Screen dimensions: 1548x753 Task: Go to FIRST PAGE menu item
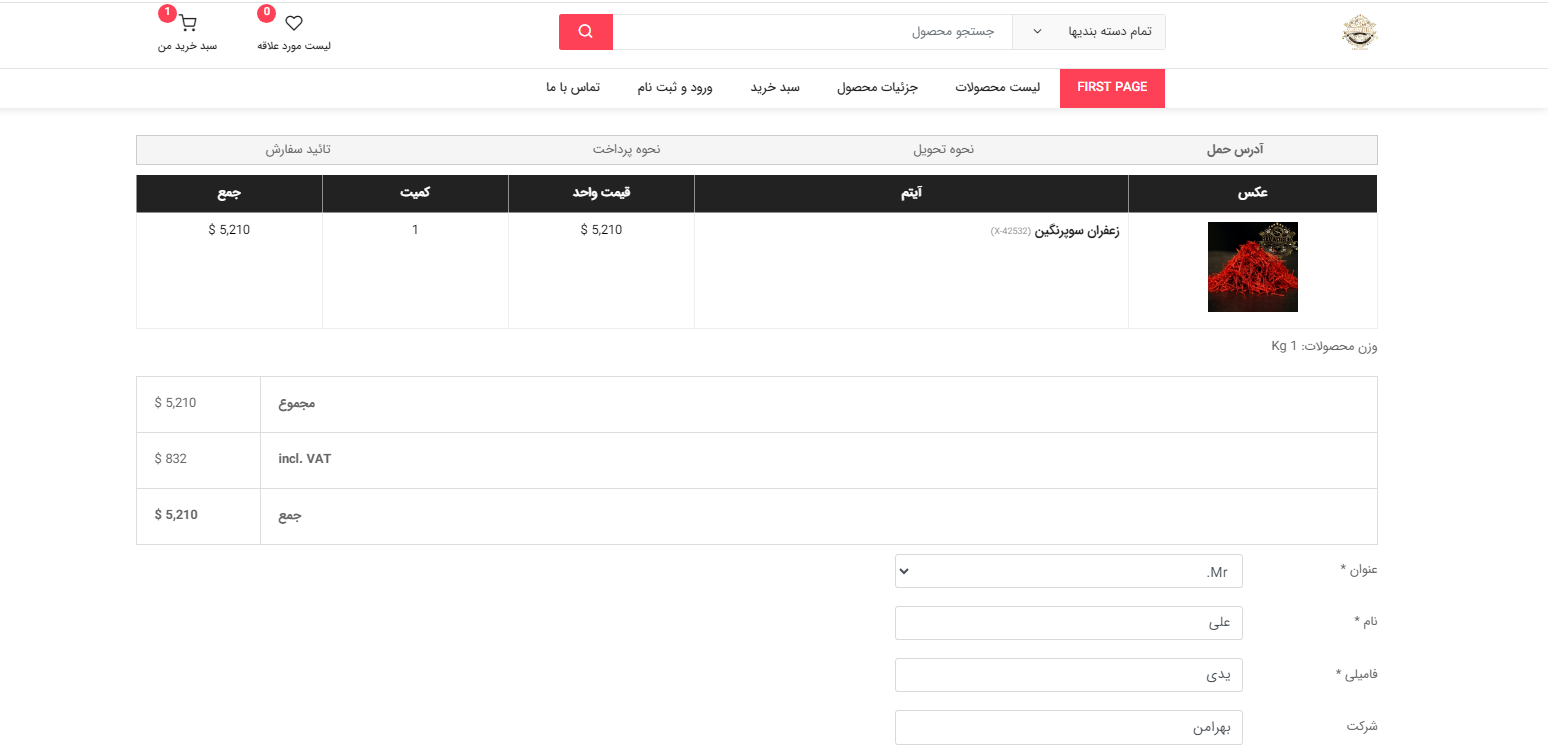1112,88
